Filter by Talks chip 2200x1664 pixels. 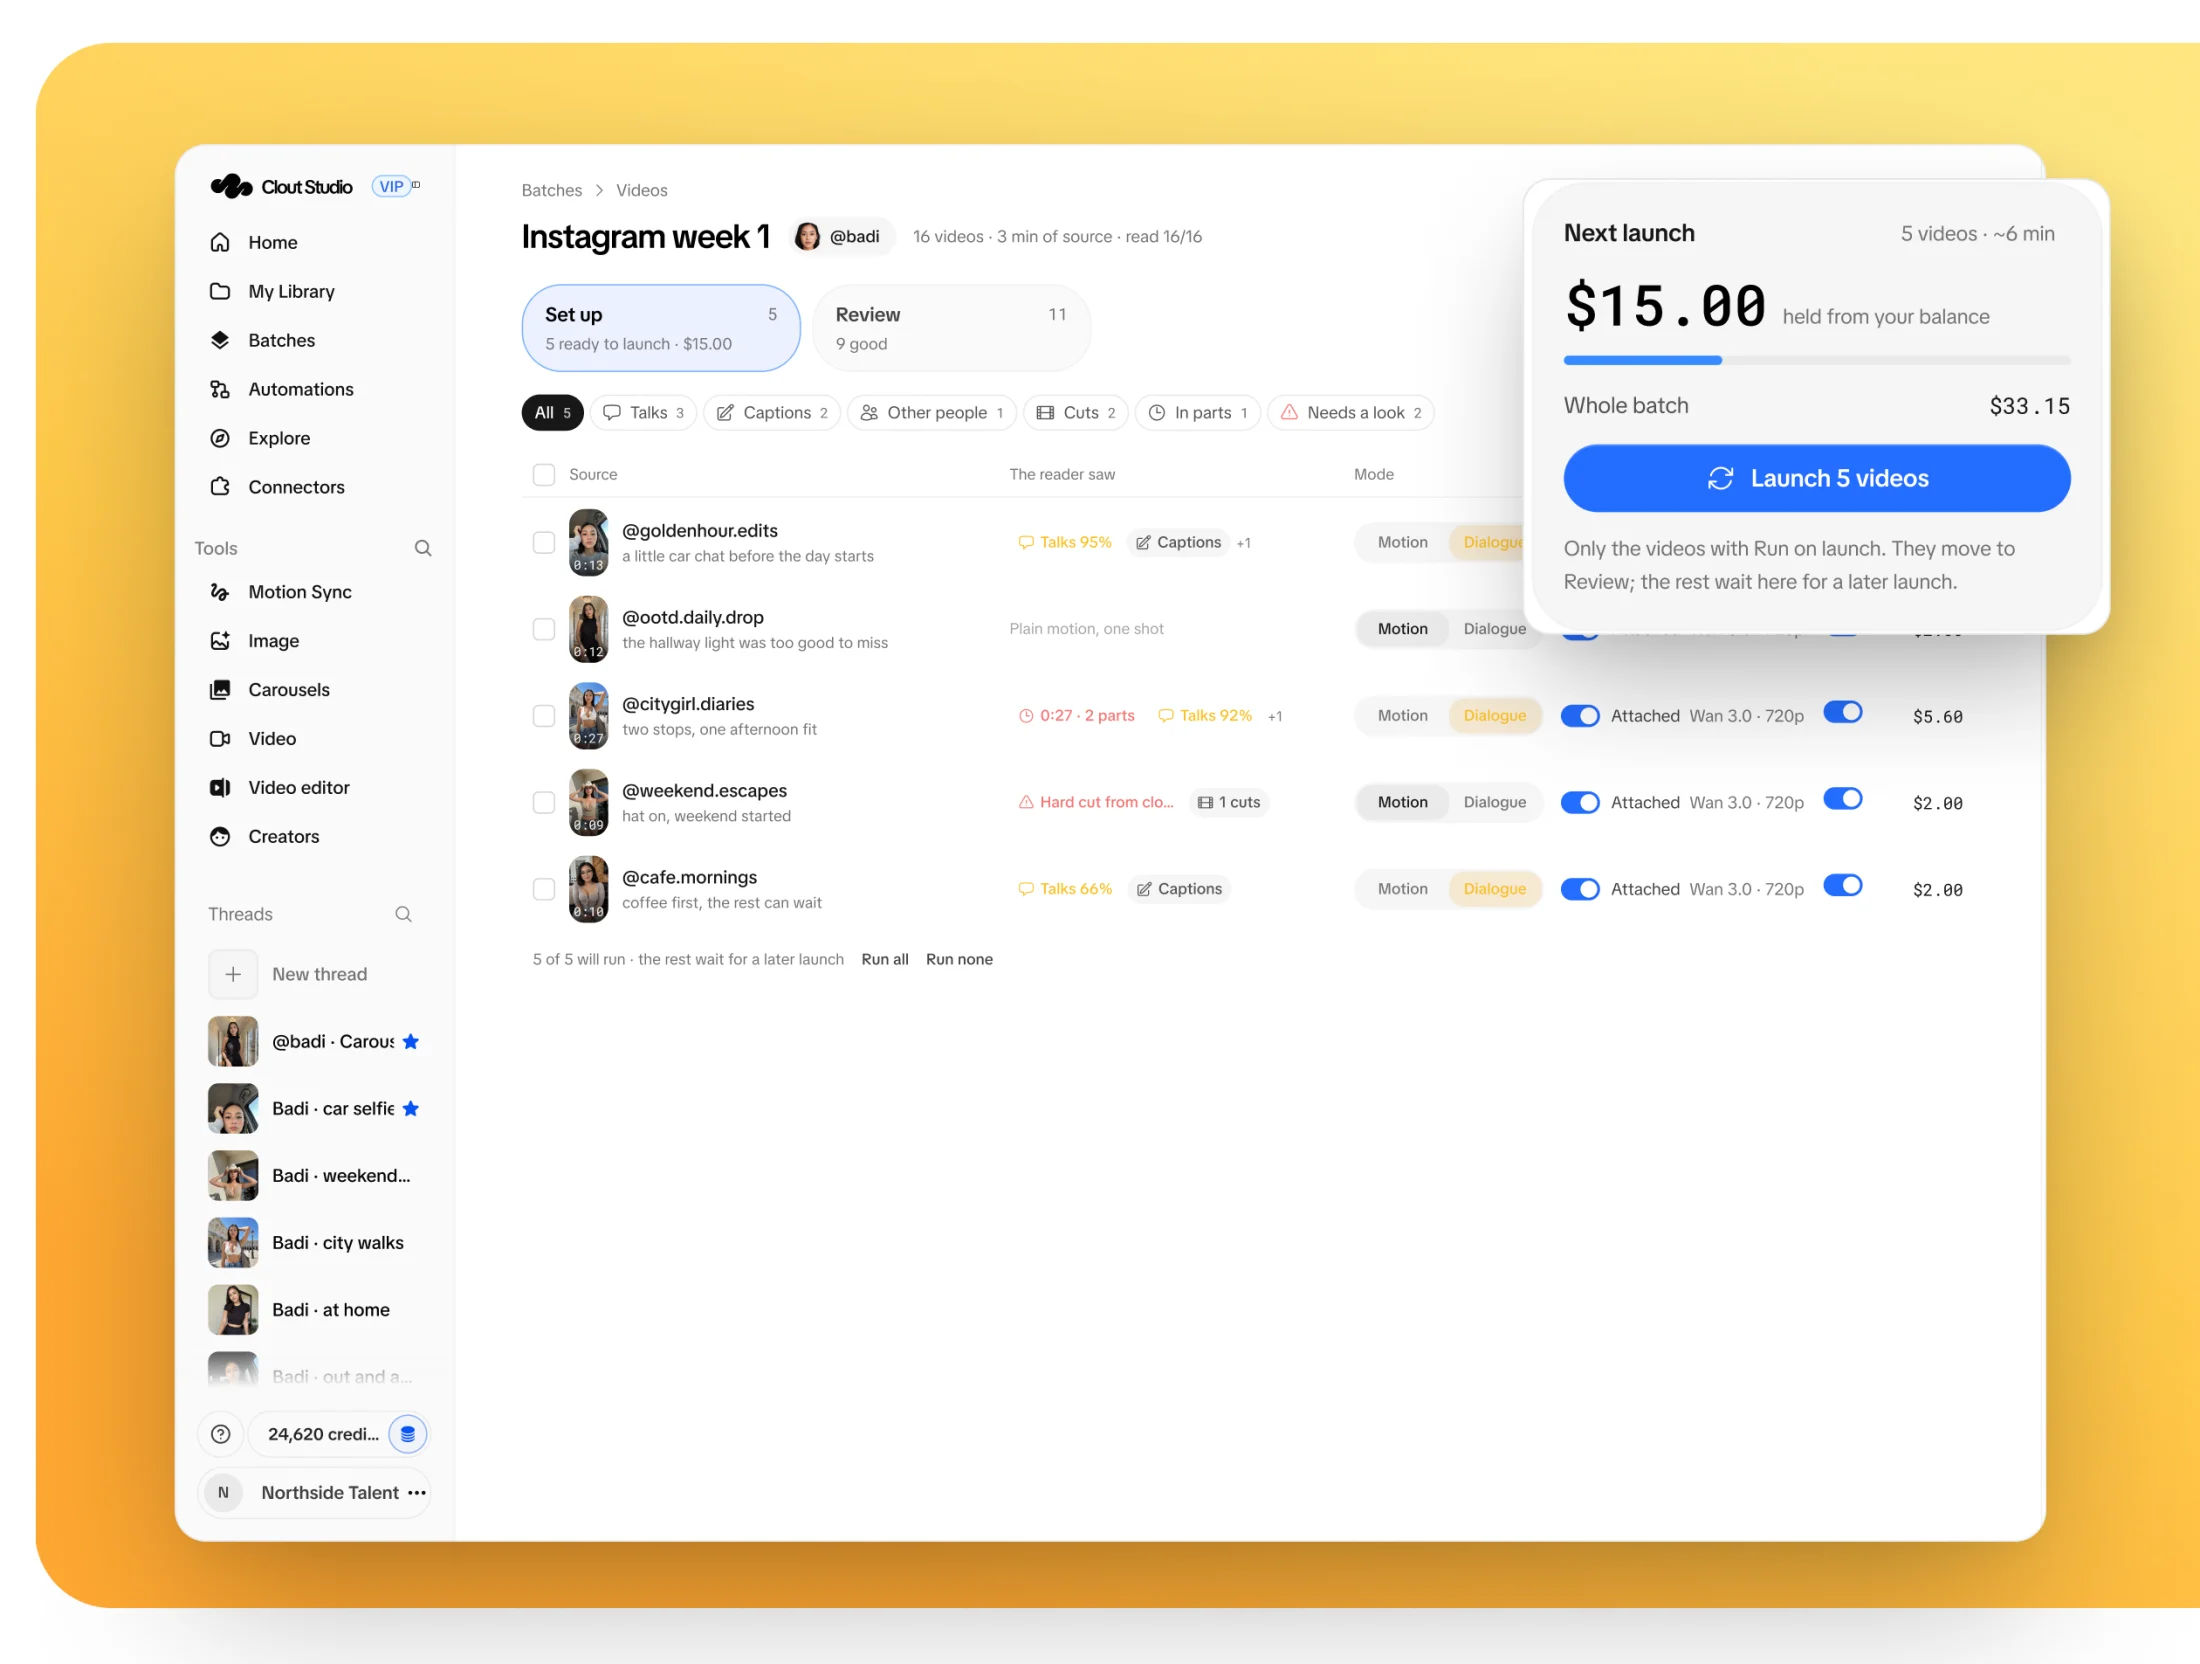643,413
